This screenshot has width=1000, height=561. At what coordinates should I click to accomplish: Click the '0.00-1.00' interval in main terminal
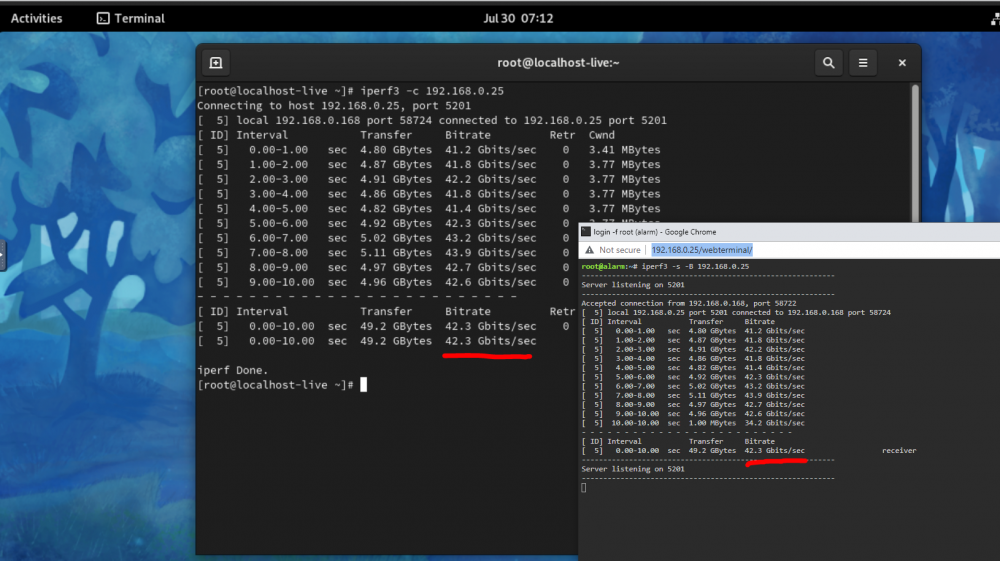pyautogui.click(x=278, y=150)
